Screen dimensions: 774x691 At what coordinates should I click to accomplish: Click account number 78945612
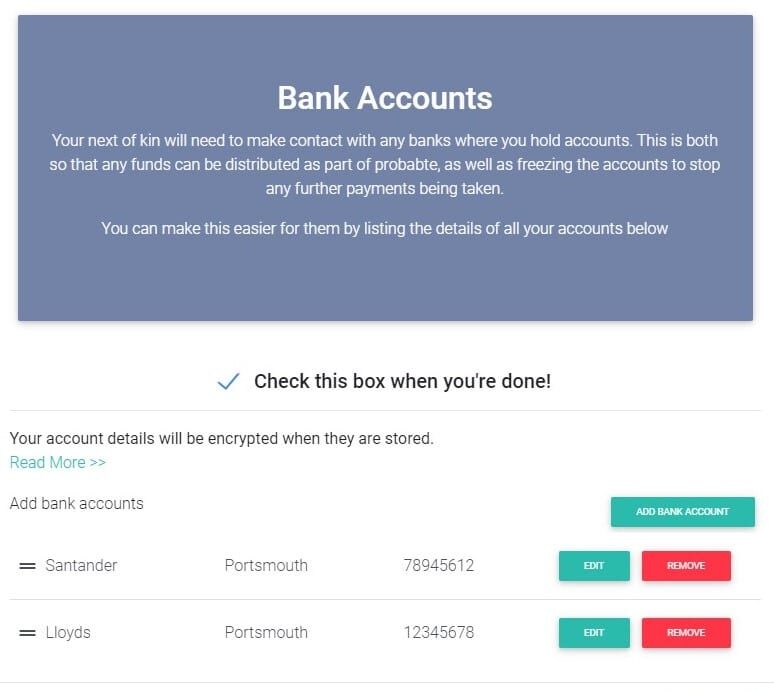tap(438, 566)
